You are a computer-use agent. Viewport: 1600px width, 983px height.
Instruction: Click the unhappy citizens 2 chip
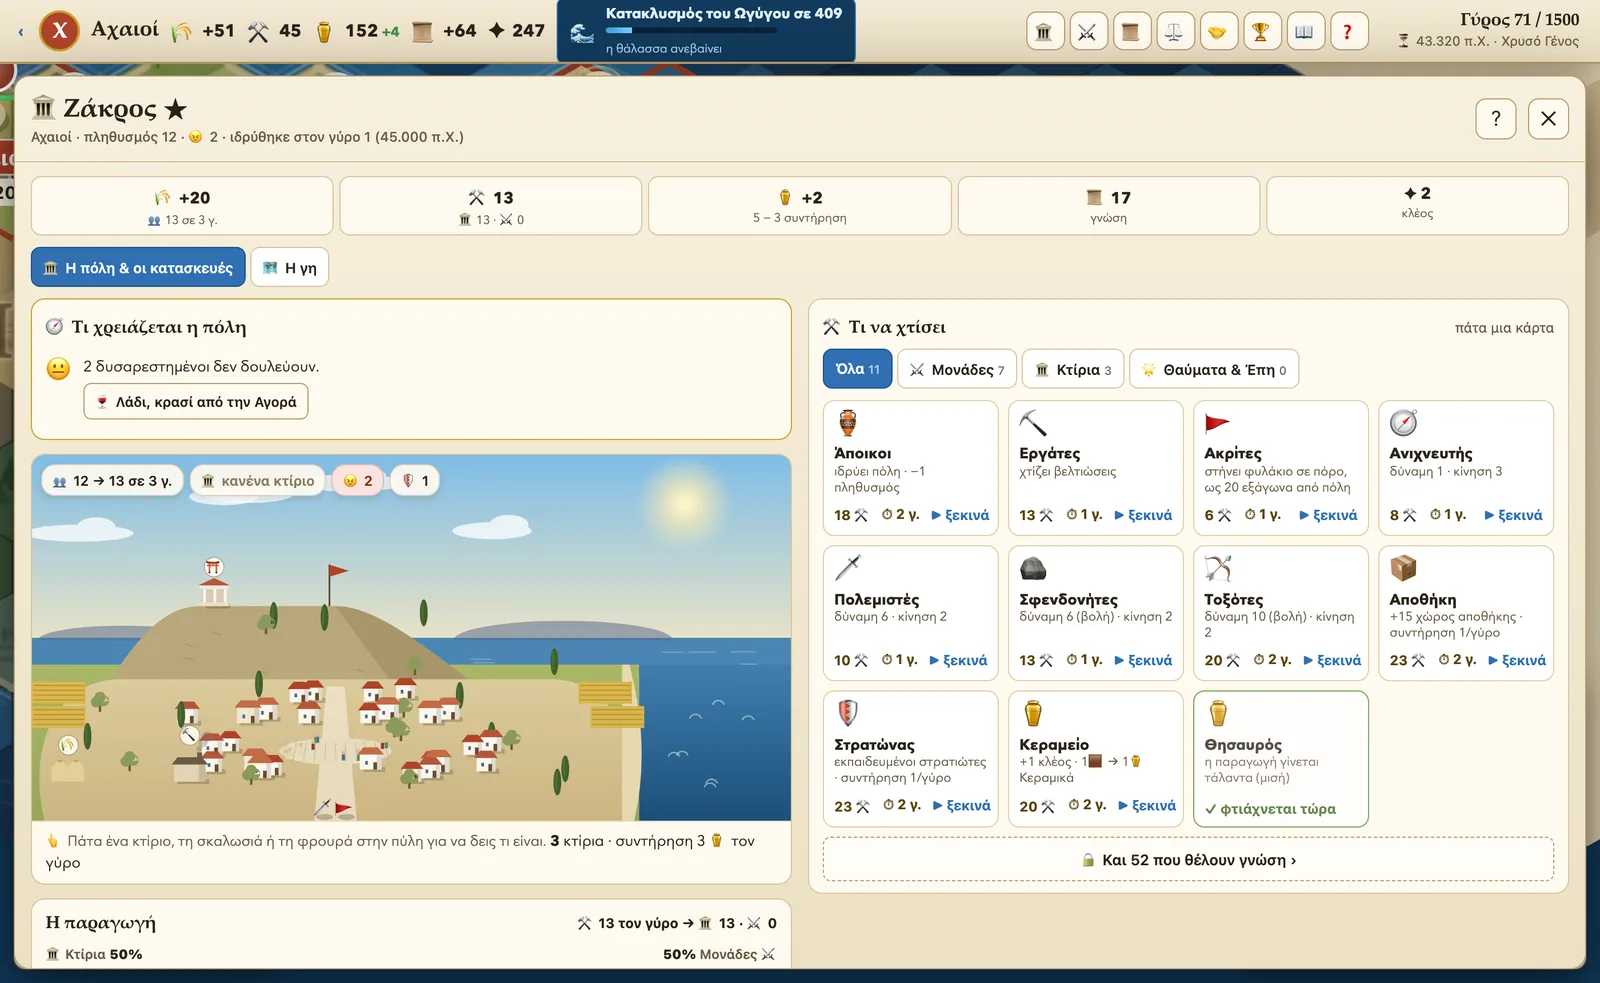pyautogui.click(x=357, y=481)
